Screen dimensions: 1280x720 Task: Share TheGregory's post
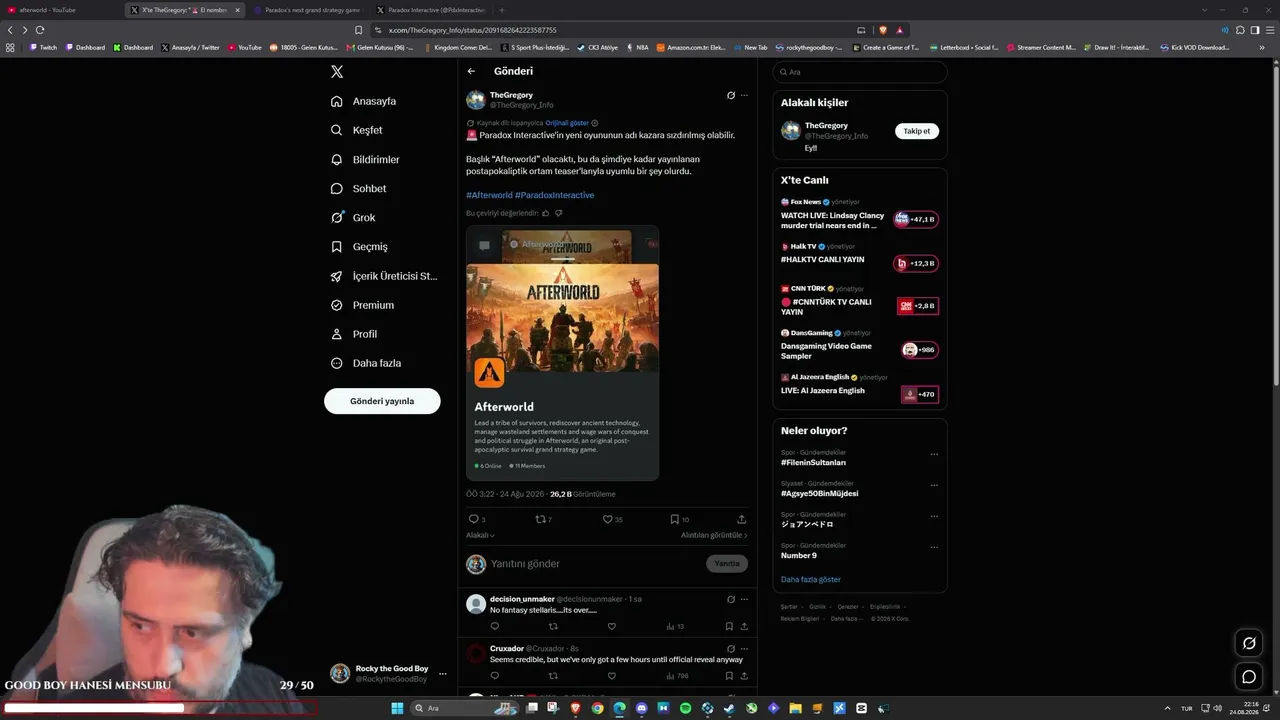pos(741,520)
